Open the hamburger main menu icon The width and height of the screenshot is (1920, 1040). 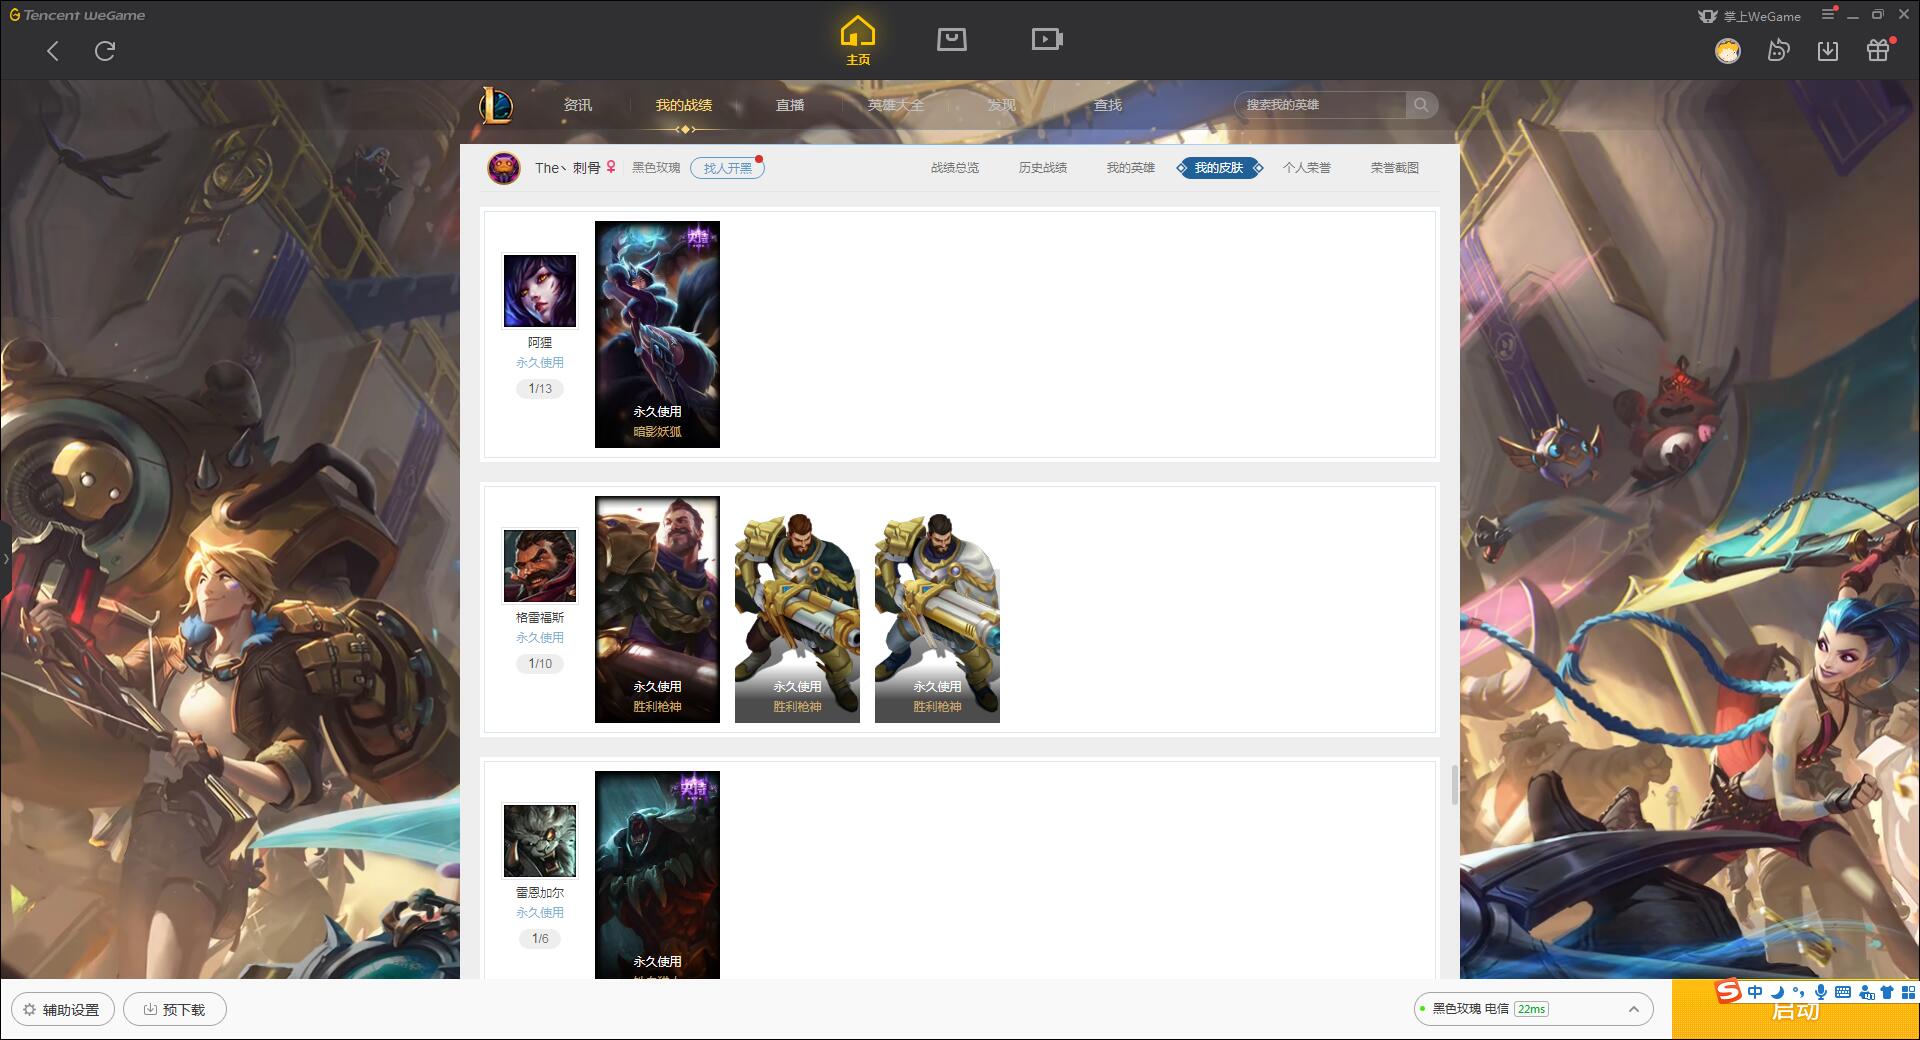pyautogui.click(x=1829, y=14)
